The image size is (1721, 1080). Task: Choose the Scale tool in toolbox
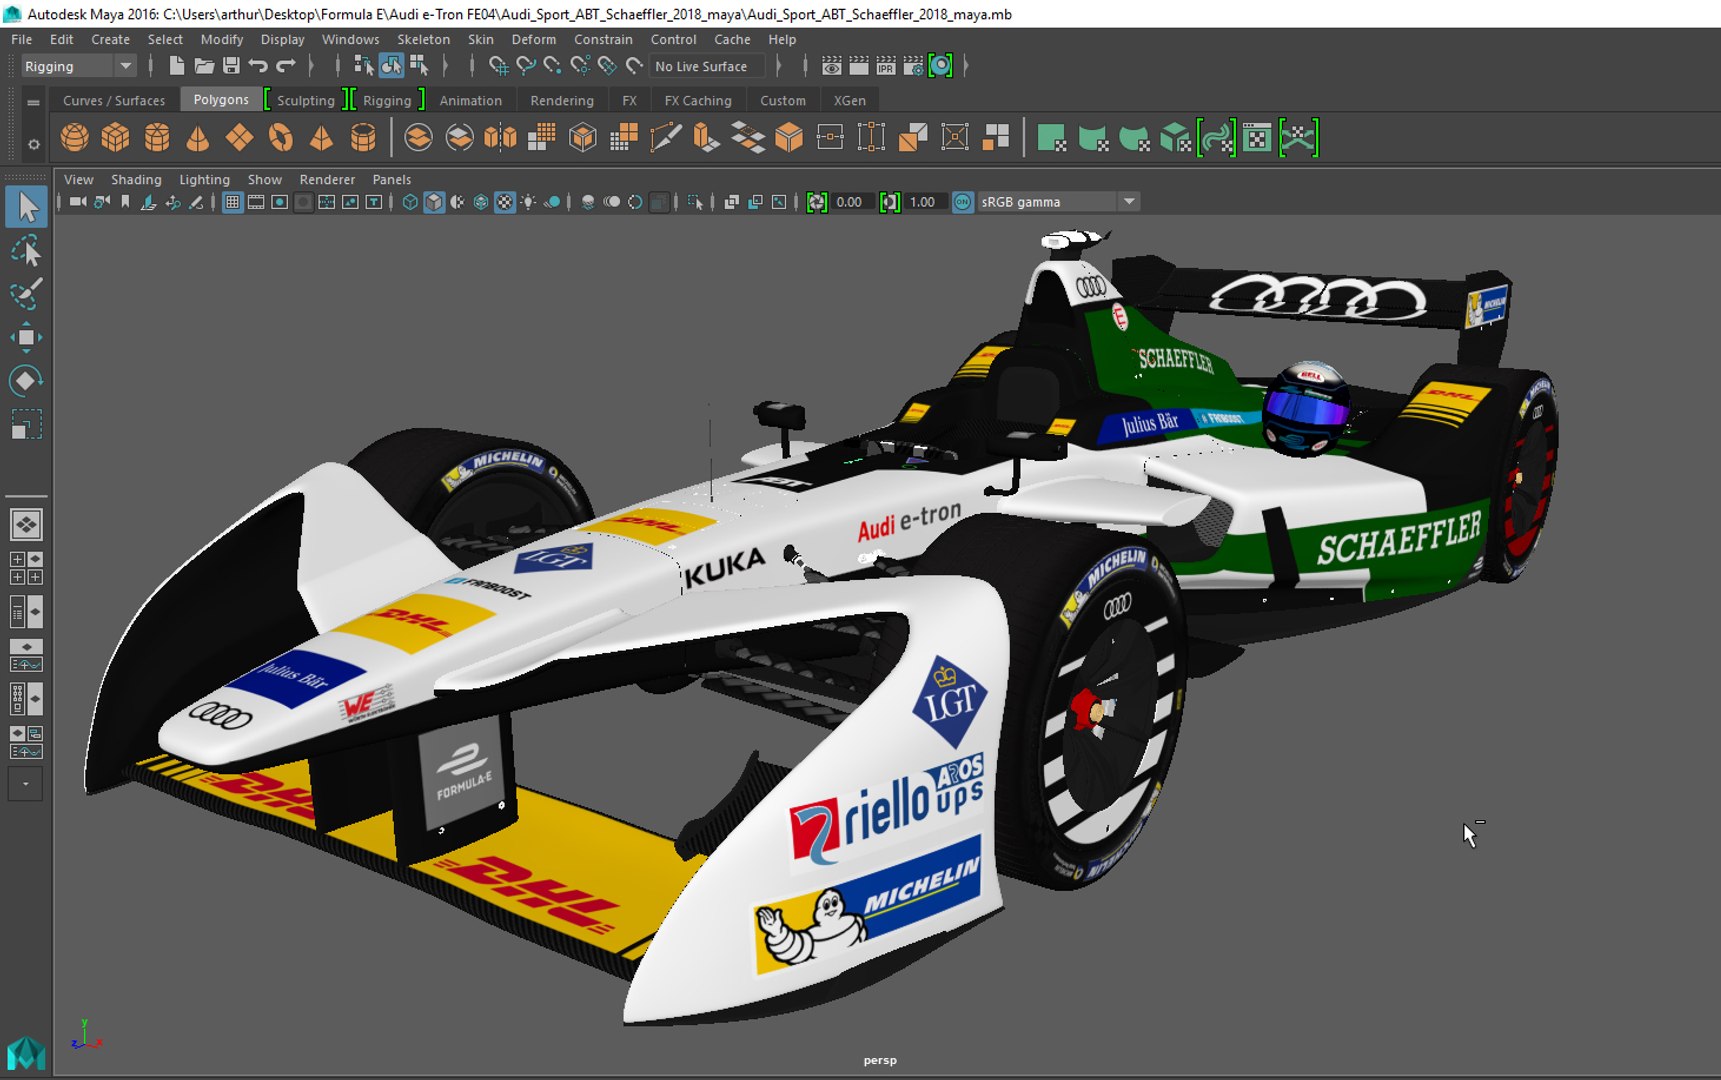click(x=26, y=425)
